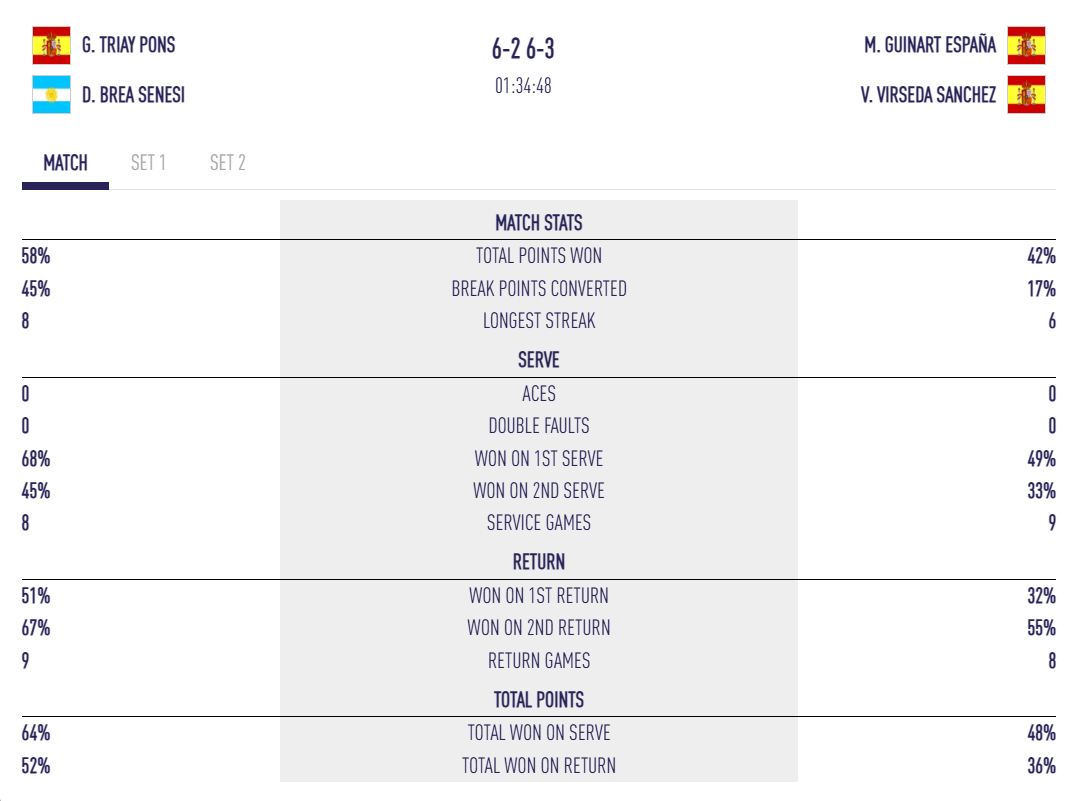The width and height of the screenshot is (1075, 801).
Task: Click player name M. Guinart España
Action: [930, 45]
